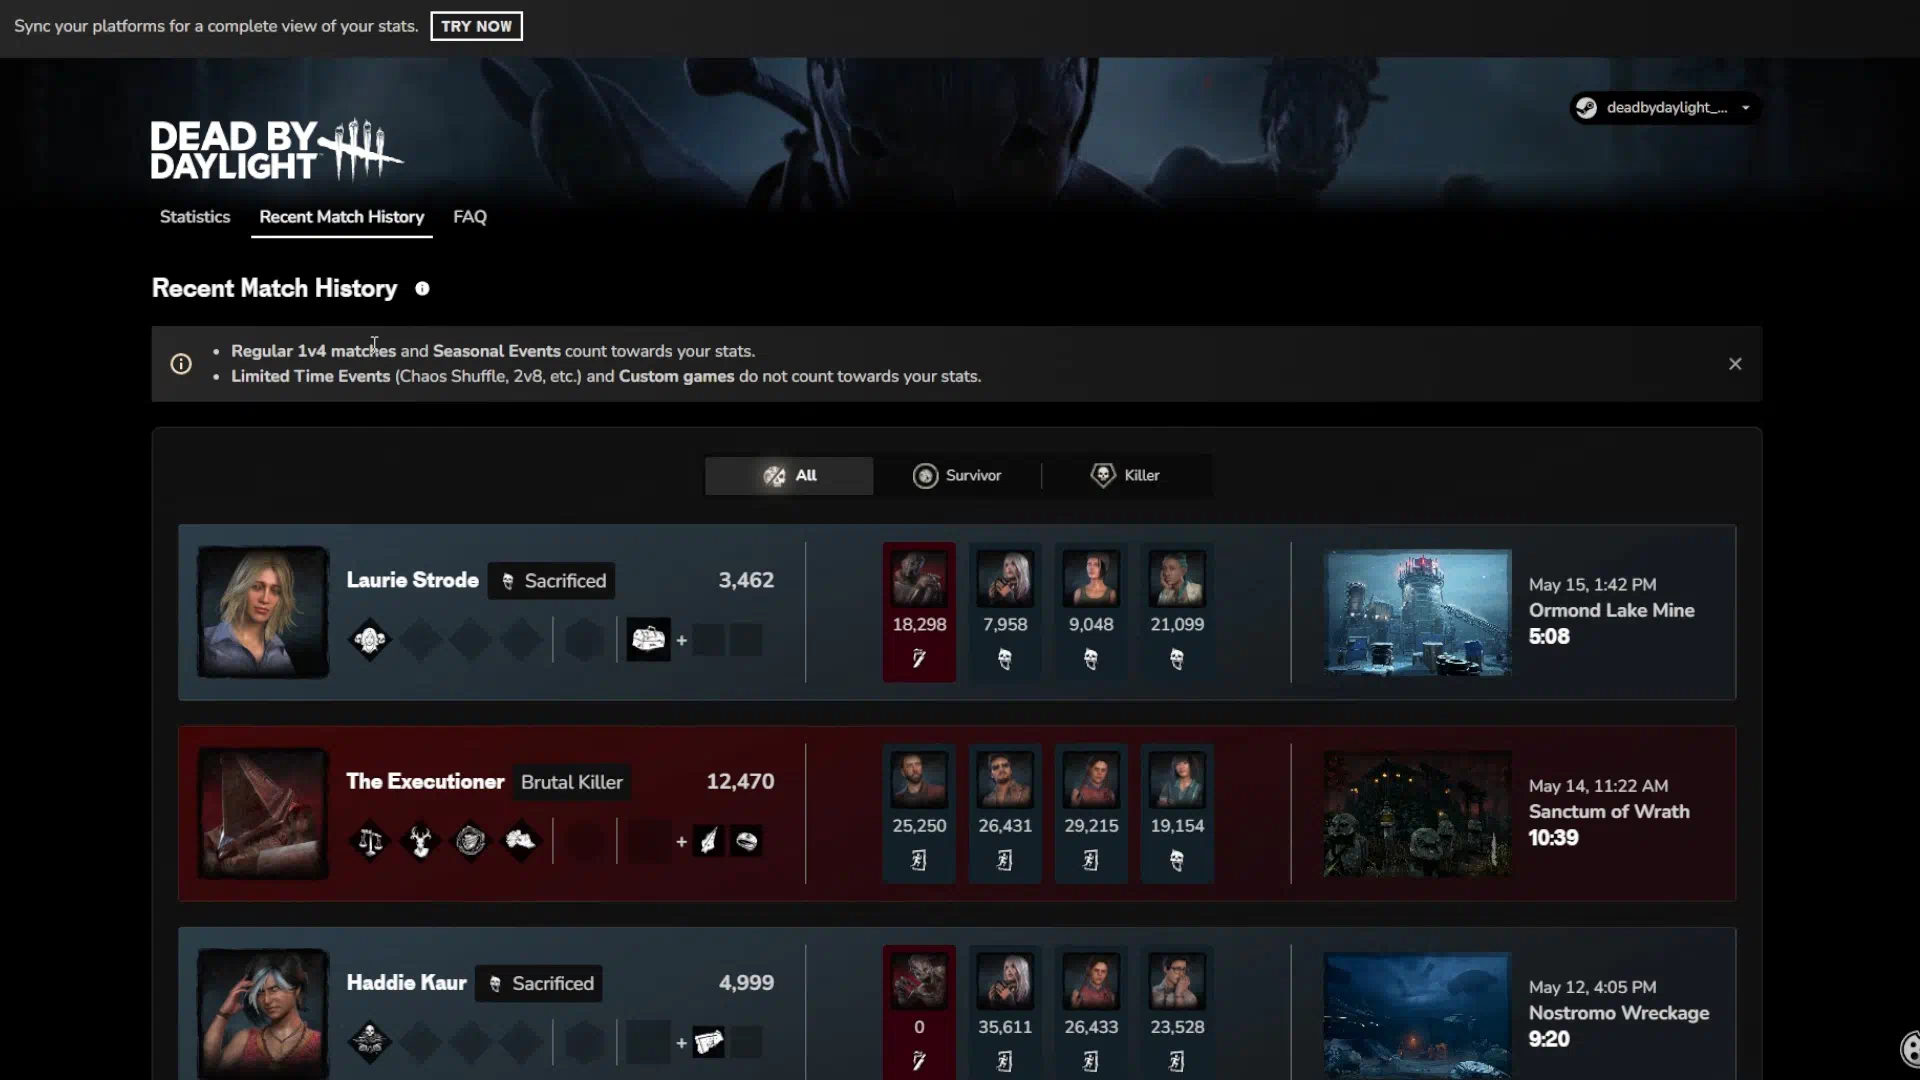Screen dimensions: 1920x1080
Task: Click The Executioner killer portrait
Action: [x=263, y=814]
